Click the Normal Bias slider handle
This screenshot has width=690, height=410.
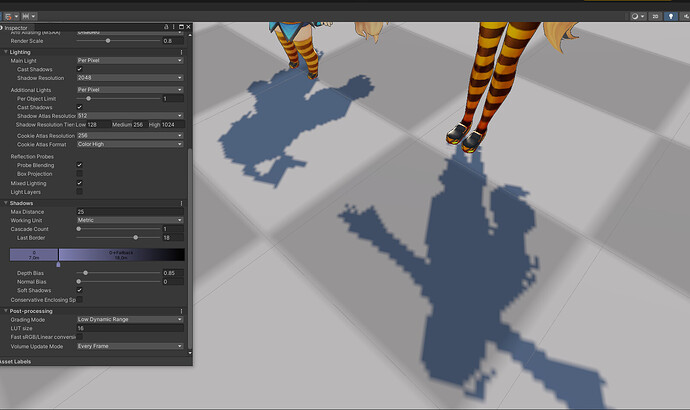[79, 282]
